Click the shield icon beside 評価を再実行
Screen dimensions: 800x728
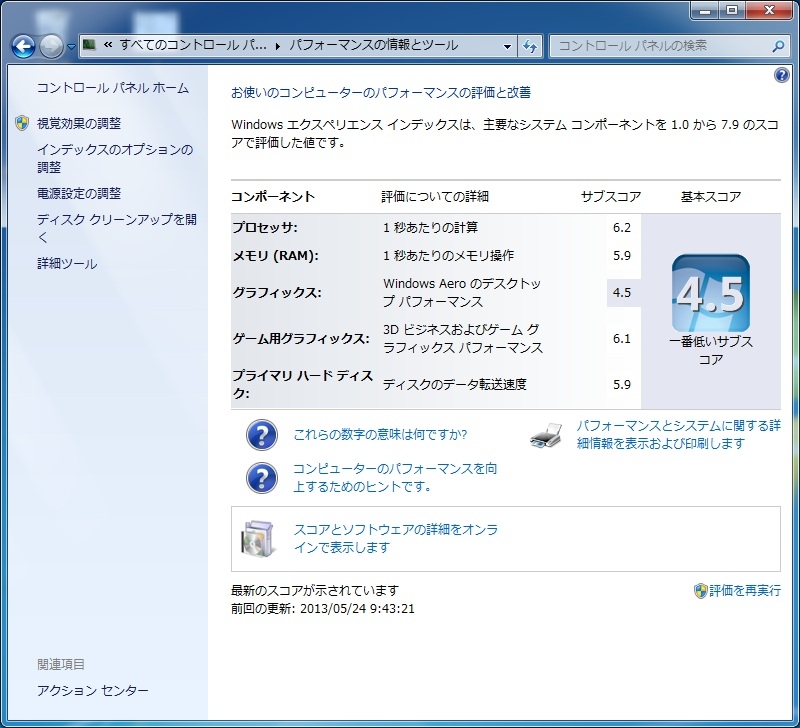(701, 591)
